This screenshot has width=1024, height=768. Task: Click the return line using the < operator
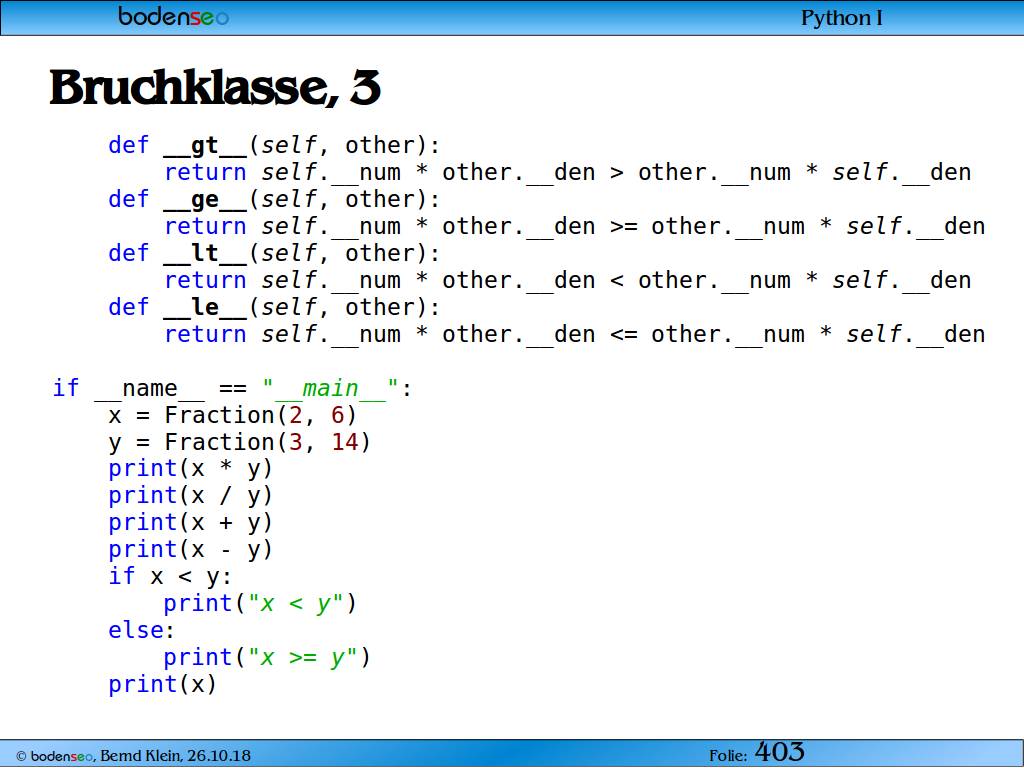pos(568,280)
